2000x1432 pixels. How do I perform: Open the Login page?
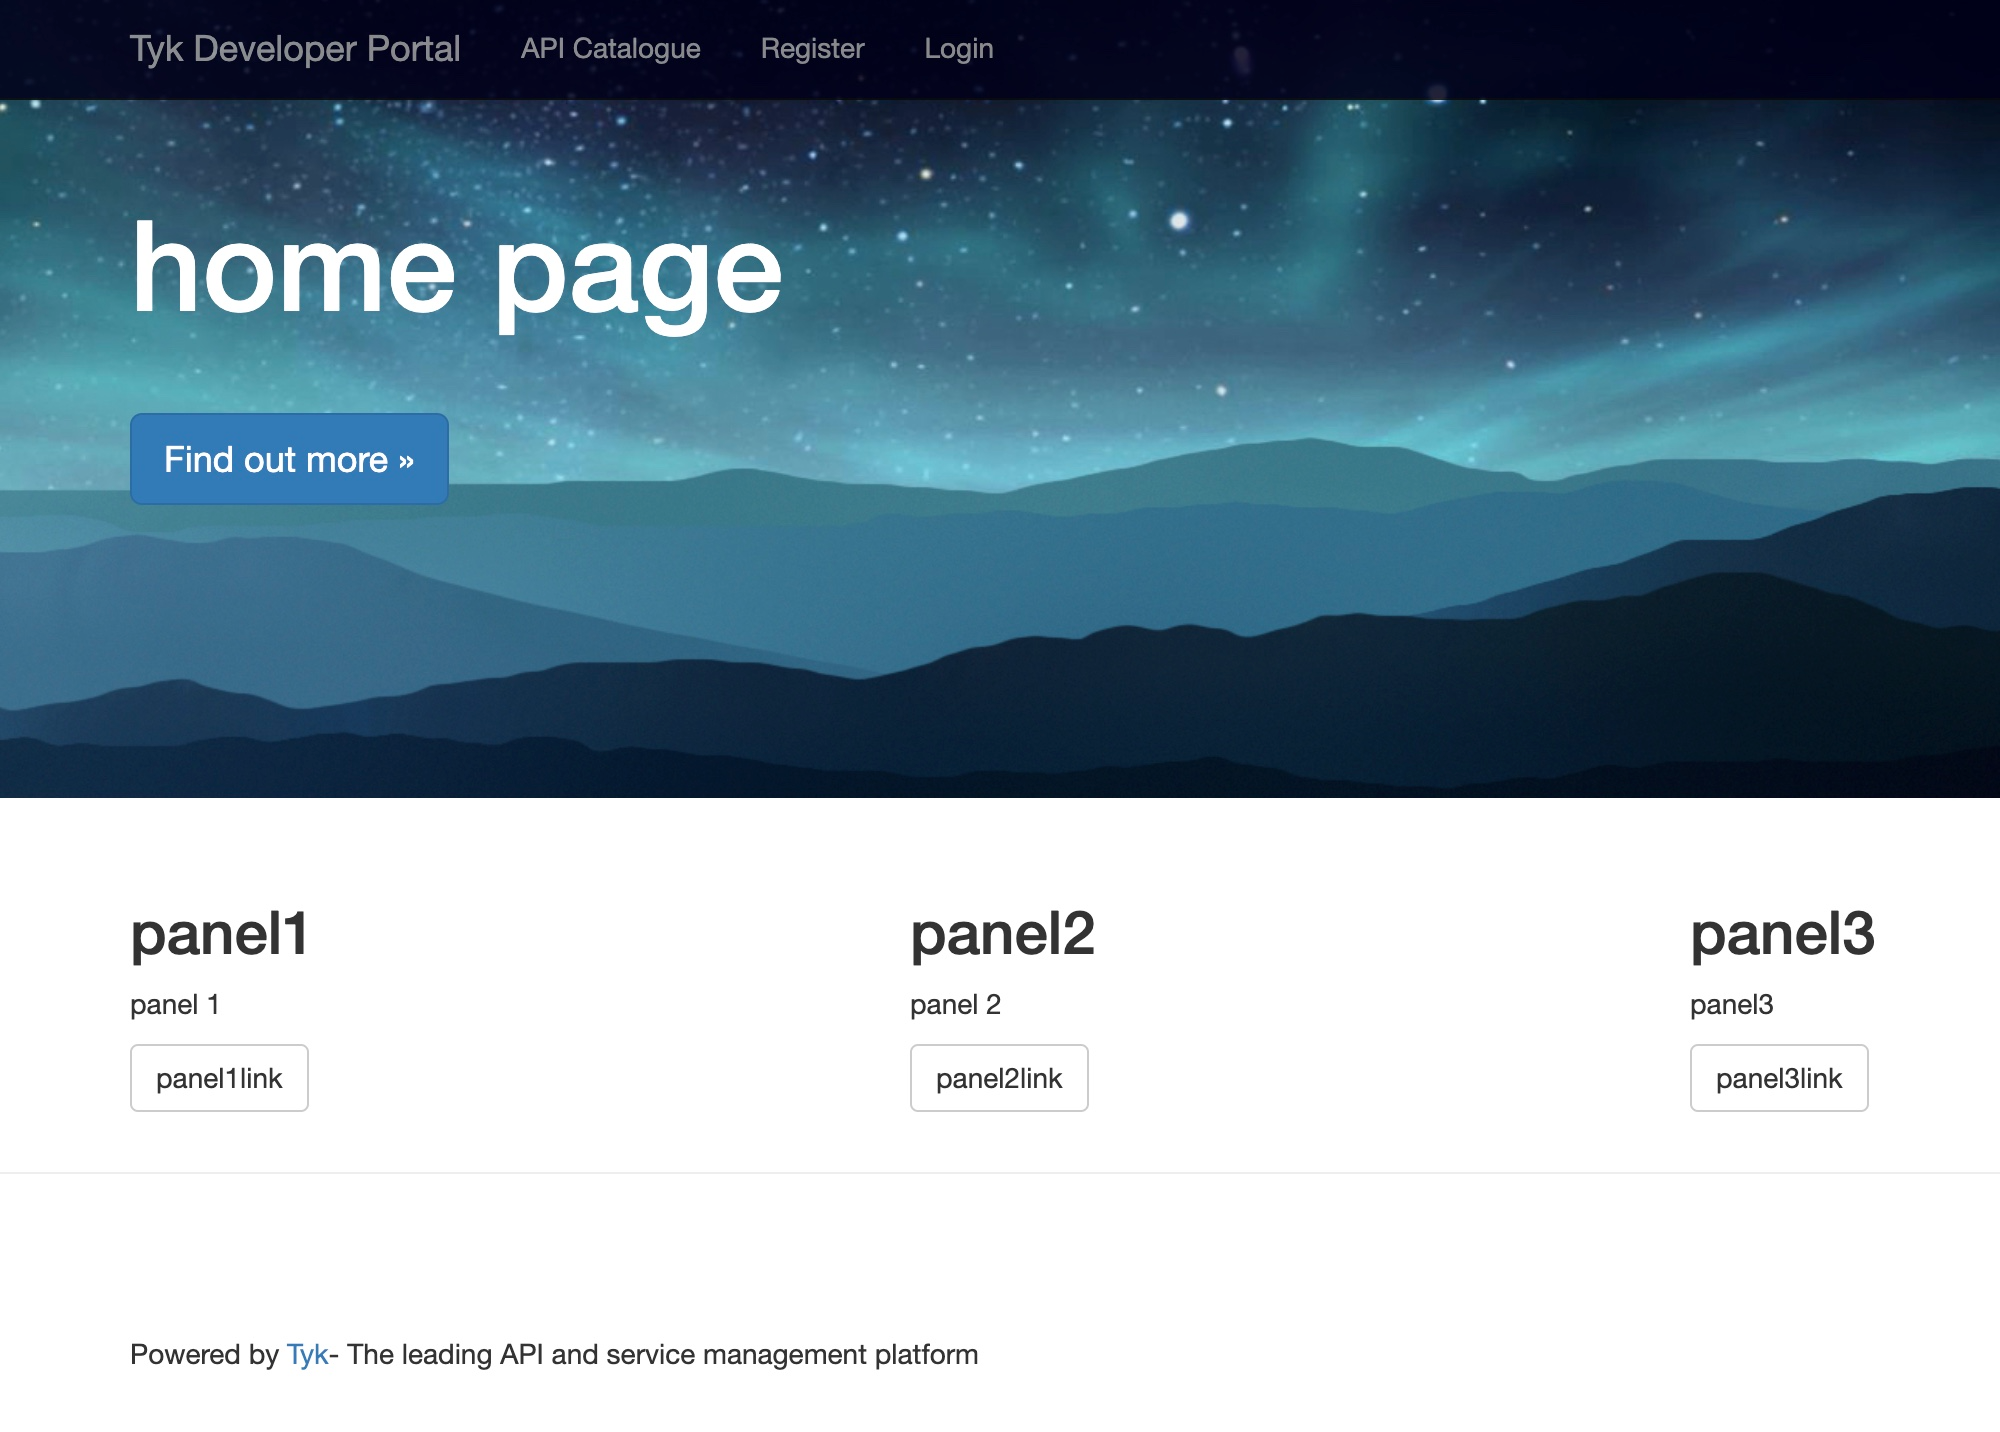(959, 48)
